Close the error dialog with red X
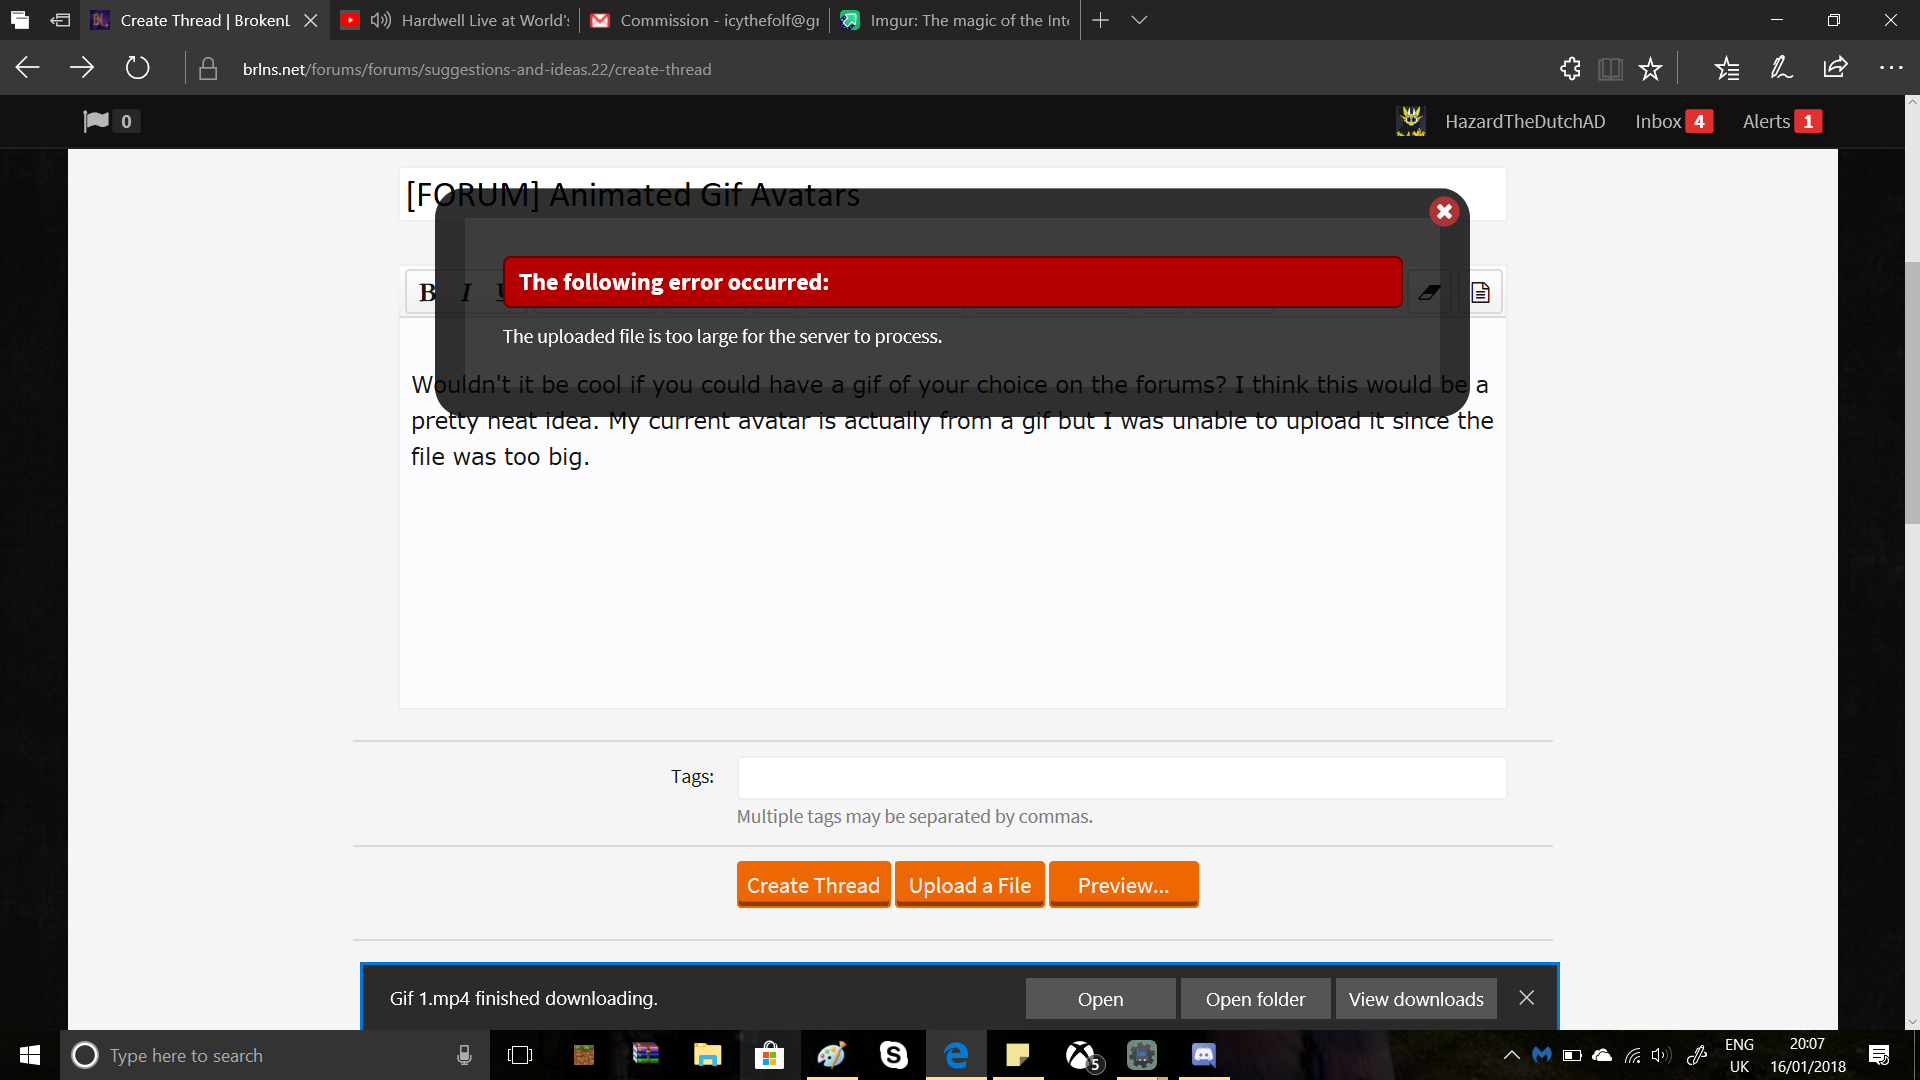This screenshot has width=1920, height=1080. 1443,211
